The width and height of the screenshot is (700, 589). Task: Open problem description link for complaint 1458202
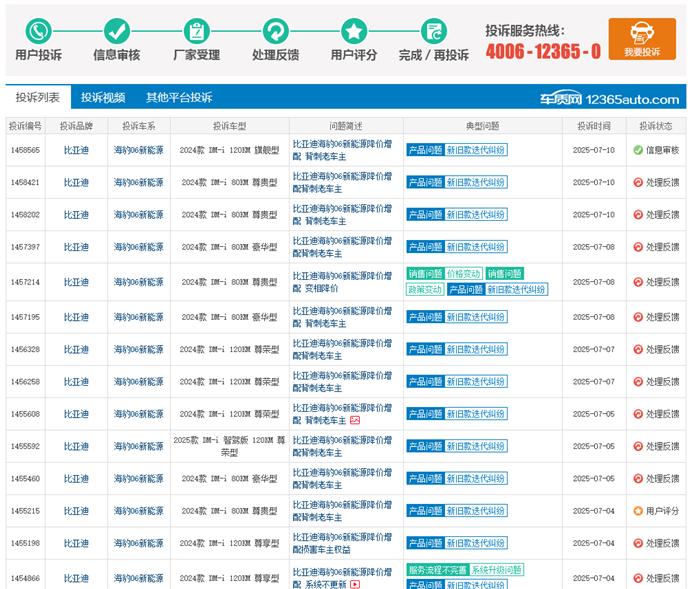point(342,215)
